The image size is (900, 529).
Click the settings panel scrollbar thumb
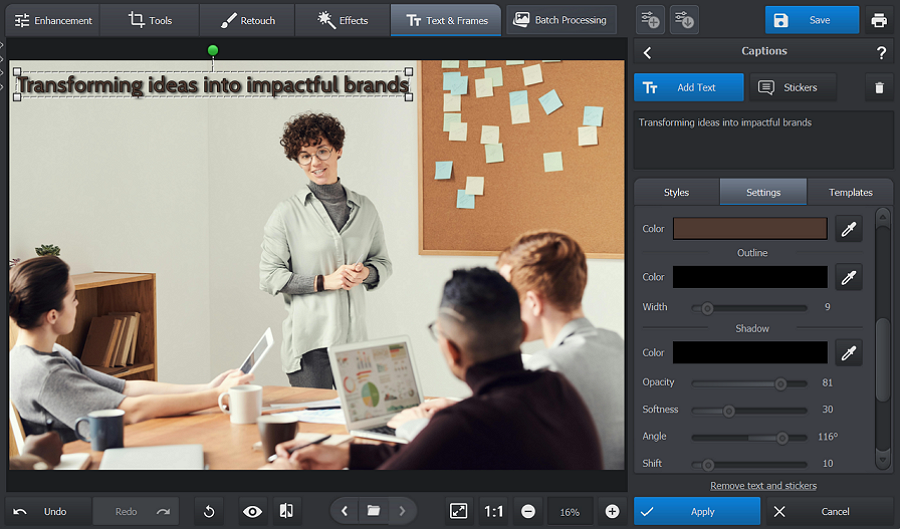(883, 359)
